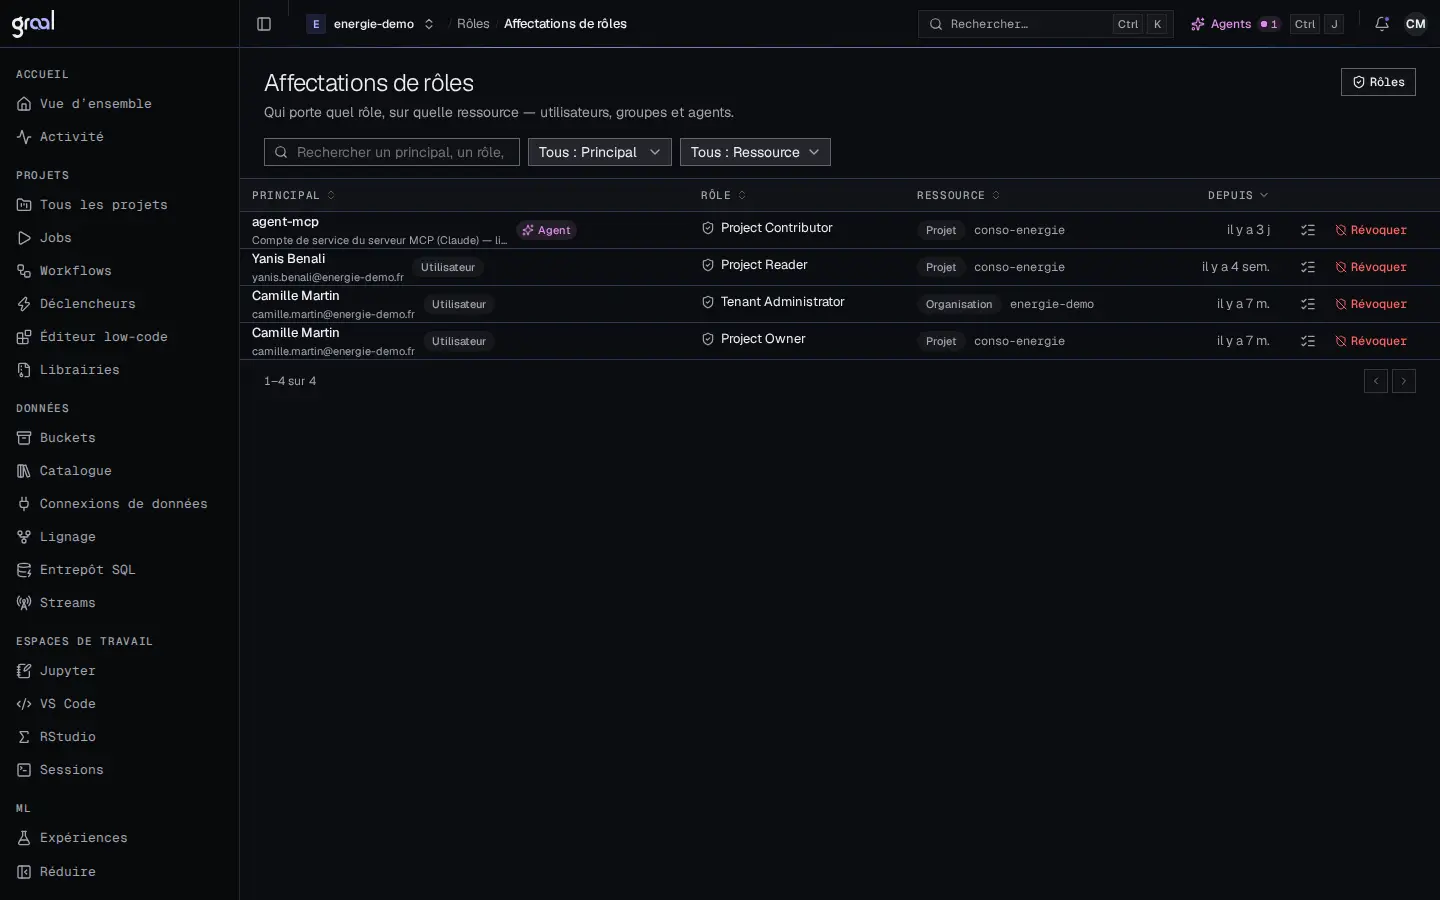Viewport: 1440px width, 900px height.
Task: Click the Rôles button
Action: coord(1378,82)
